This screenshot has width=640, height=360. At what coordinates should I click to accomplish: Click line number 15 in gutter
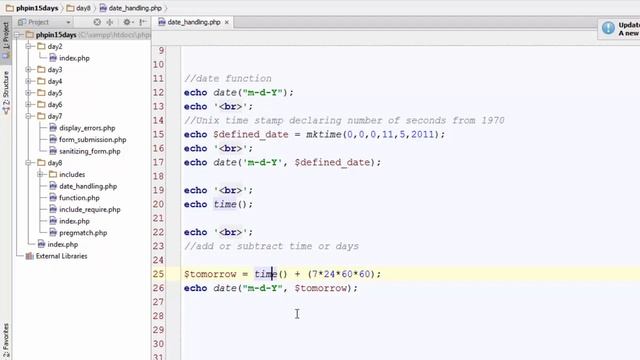coord(159,134)
